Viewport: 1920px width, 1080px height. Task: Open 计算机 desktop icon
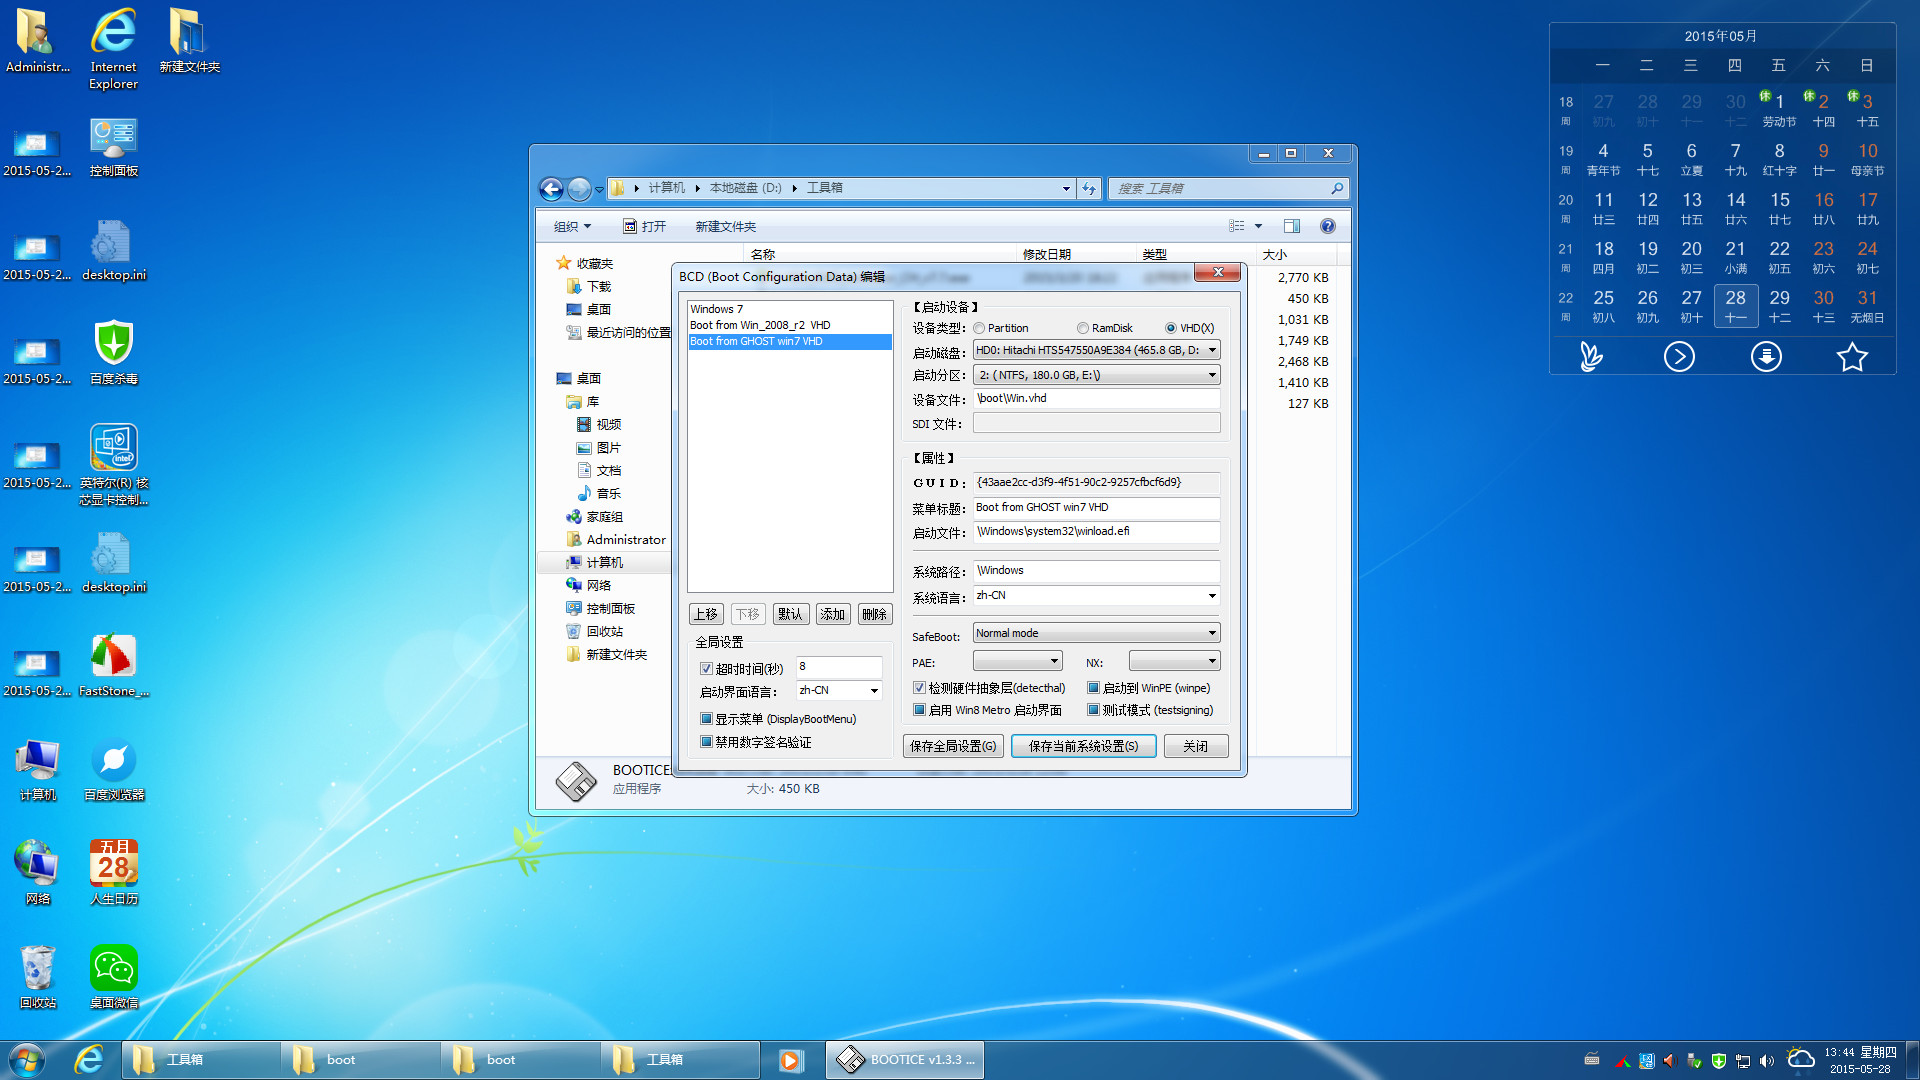38,769
